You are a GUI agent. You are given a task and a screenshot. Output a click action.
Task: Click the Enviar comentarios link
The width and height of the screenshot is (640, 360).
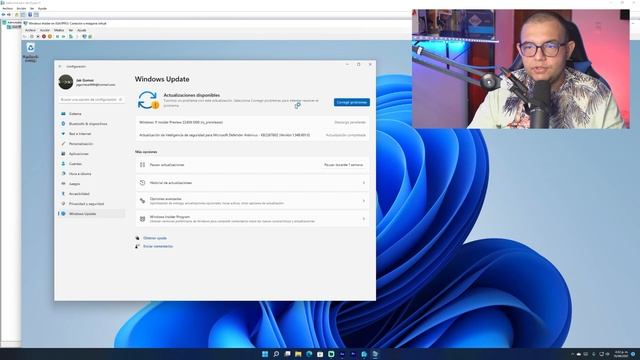158,247
